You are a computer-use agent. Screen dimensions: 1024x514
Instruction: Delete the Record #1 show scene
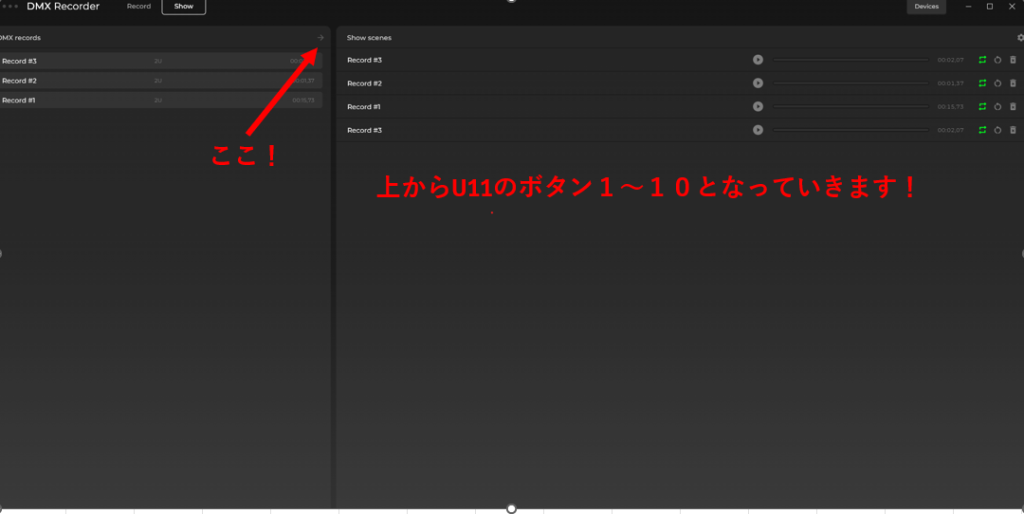pos(1012,106)
